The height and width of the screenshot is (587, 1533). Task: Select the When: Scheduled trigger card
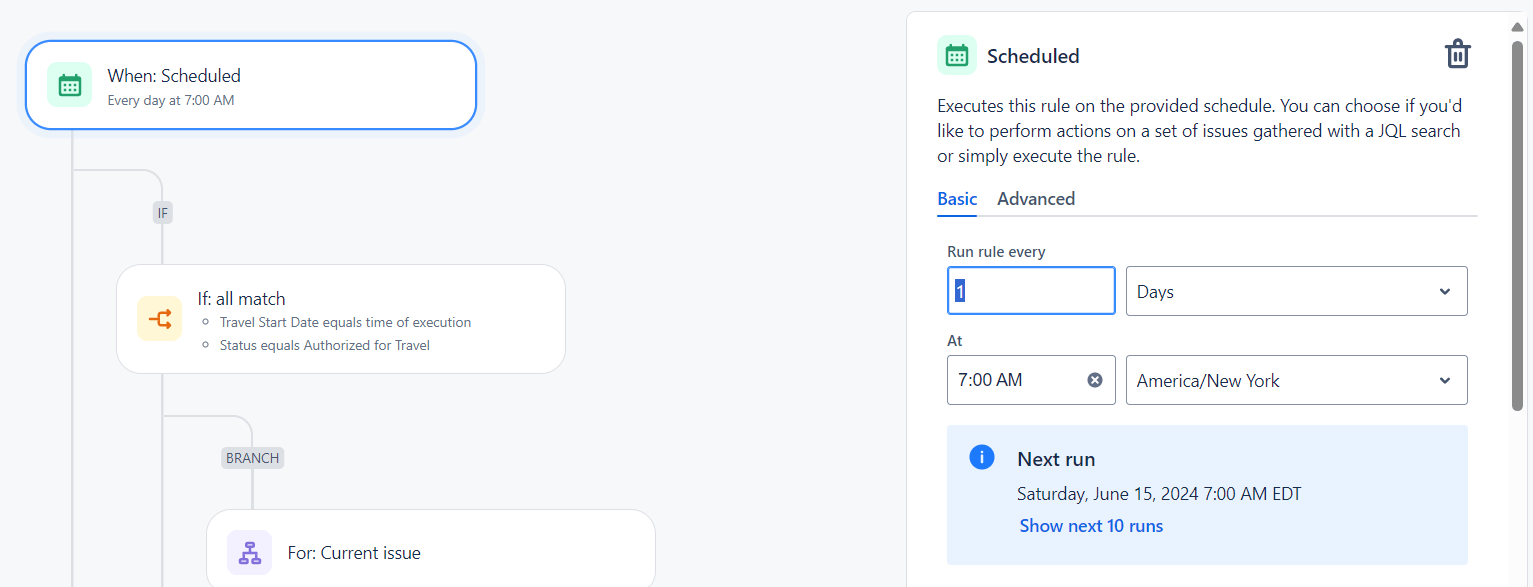pyautogui.click(x=250, y=85)
